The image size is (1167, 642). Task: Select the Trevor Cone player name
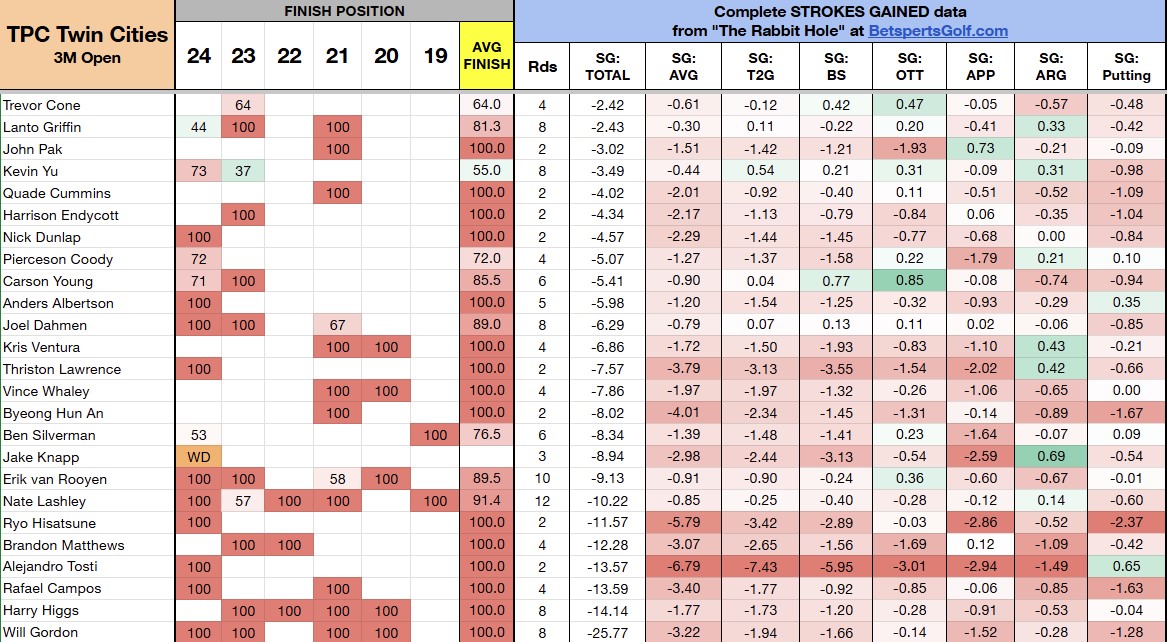(42, 105)
